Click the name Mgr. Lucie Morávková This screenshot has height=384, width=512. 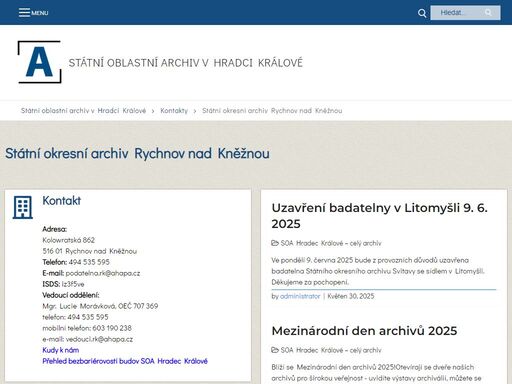79,306
